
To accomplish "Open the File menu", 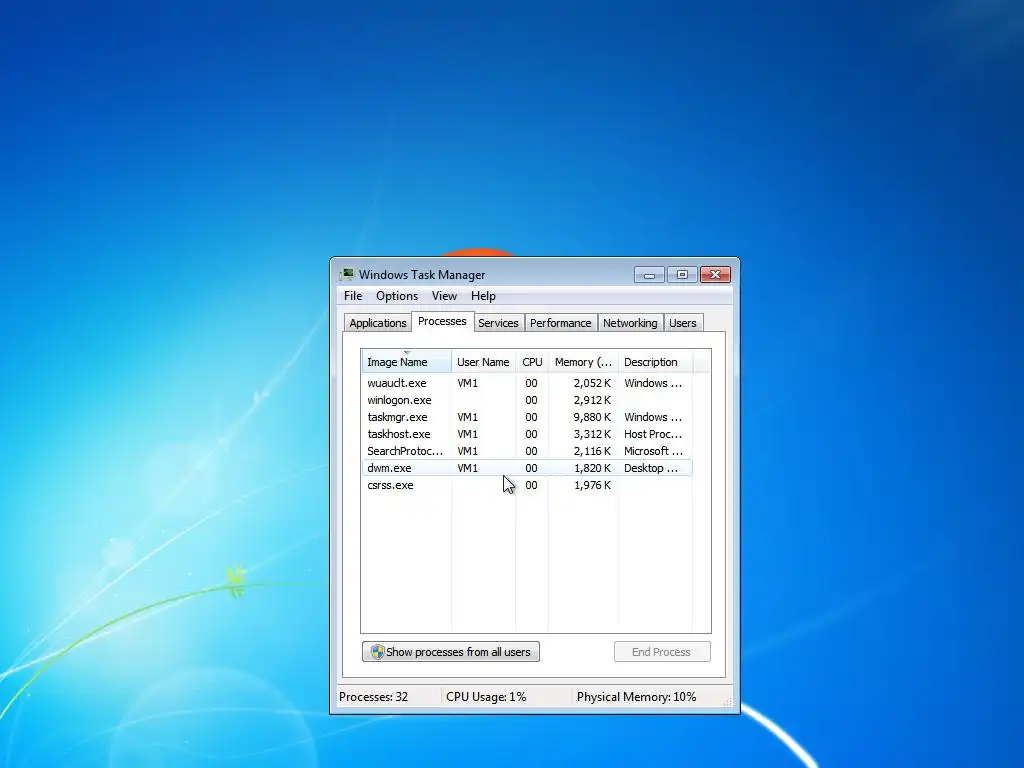I will (x=353, y=296).
